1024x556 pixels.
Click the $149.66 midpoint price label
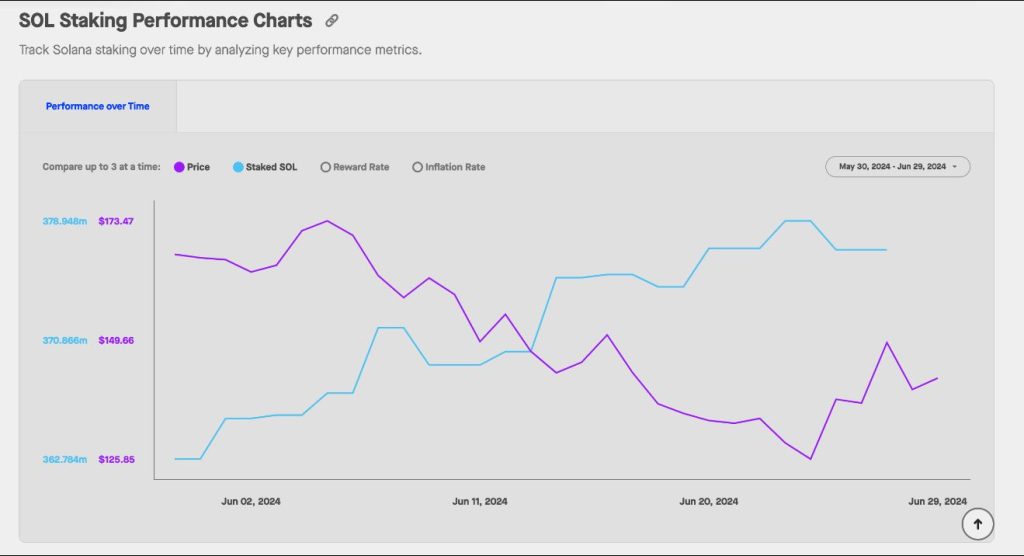tap(116, 340)
